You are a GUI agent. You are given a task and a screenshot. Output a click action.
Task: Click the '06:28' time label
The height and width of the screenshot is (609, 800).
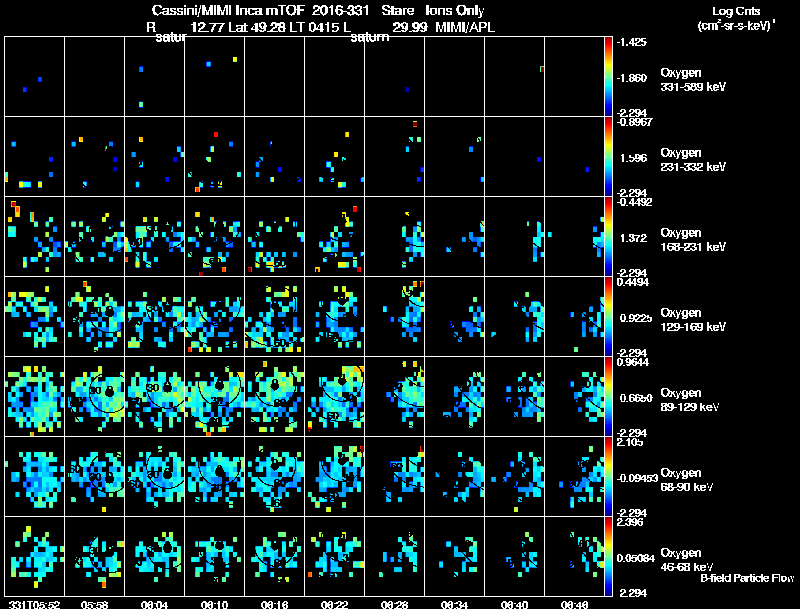(x=394, y=604)
